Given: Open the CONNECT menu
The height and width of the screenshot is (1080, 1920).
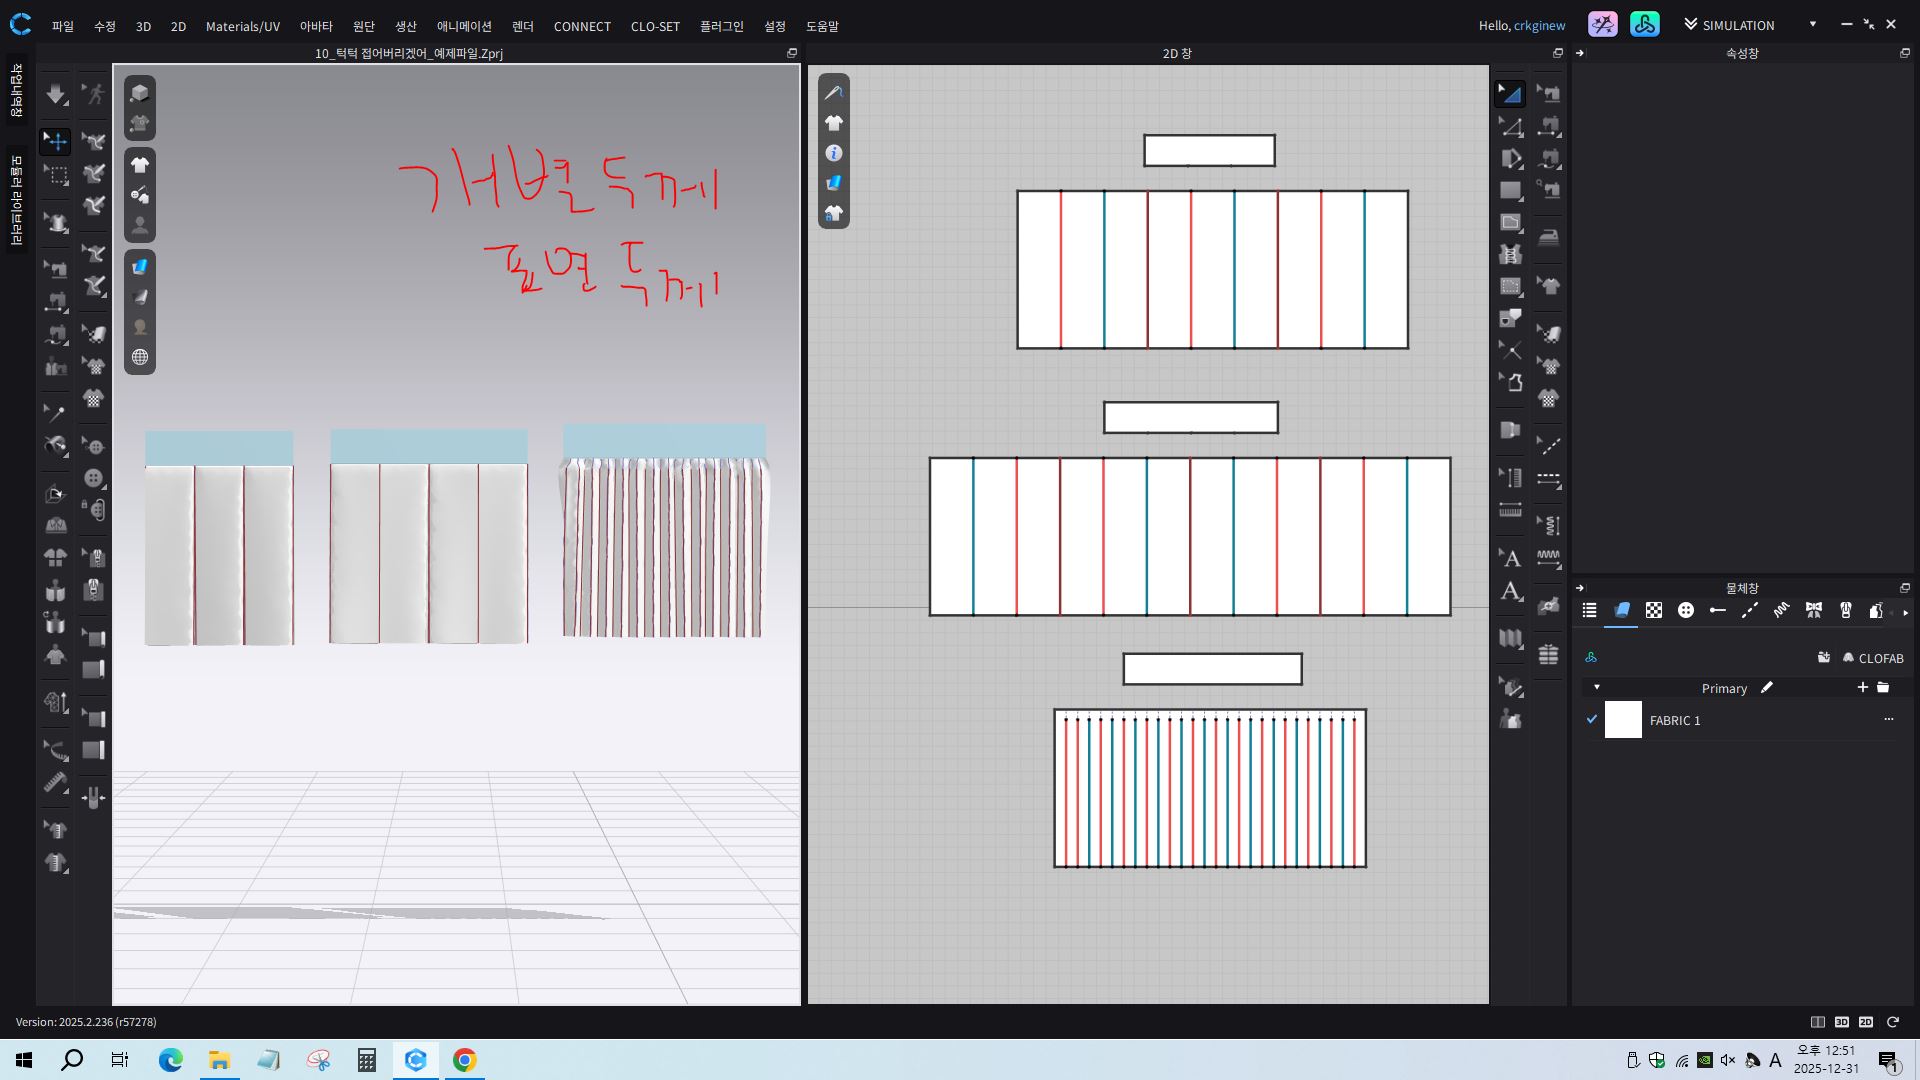Looking at the screenshot, I should click(582, 26).
